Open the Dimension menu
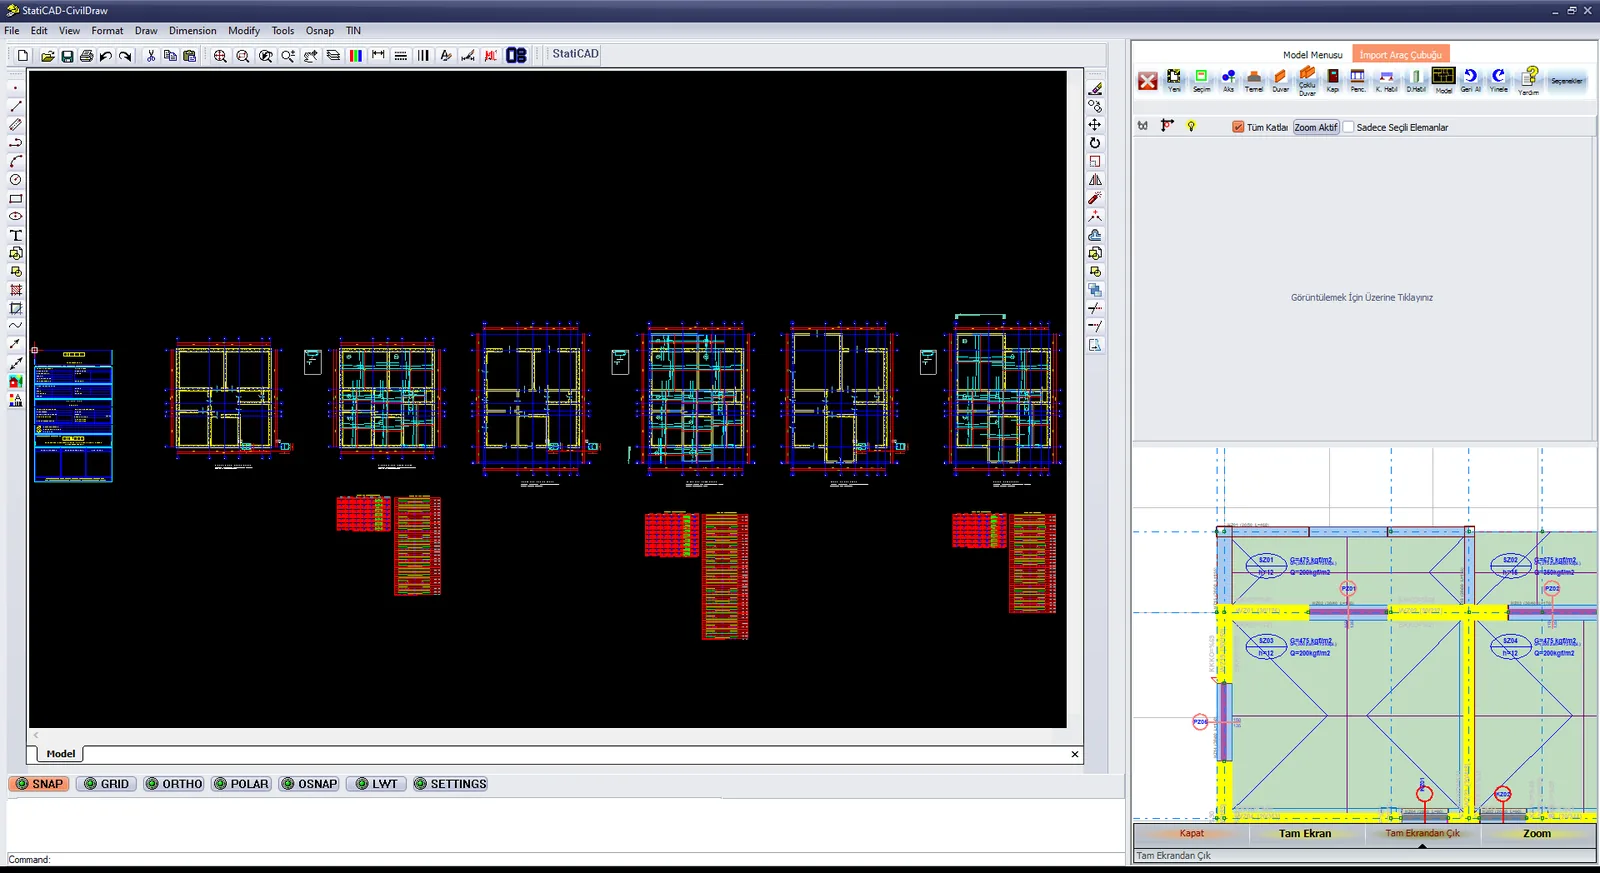Image resolution: width=1600 pixels, height=873 pixels. pyautogui.click(x=192, y=31)
